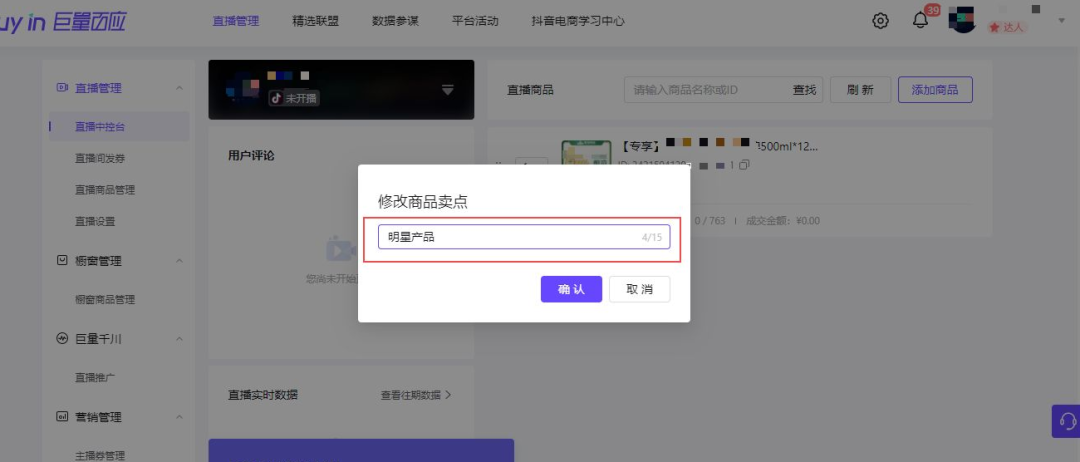Expand the account dropdown arrow at top right
The height and width of the screenshot is (462, 1080).
[1061, 21]
